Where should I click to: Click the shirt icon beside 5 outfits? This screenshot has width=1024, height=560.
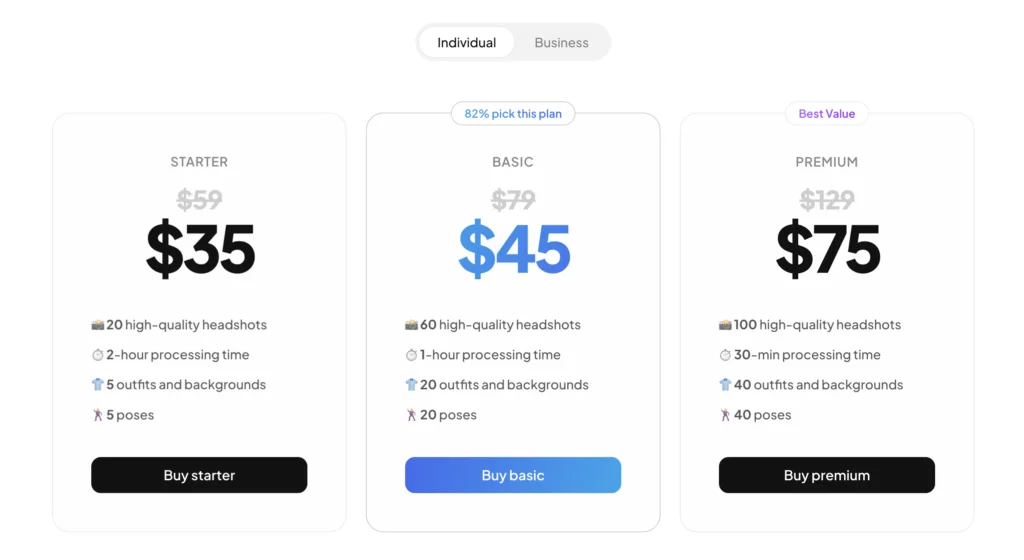pos(98,385)
